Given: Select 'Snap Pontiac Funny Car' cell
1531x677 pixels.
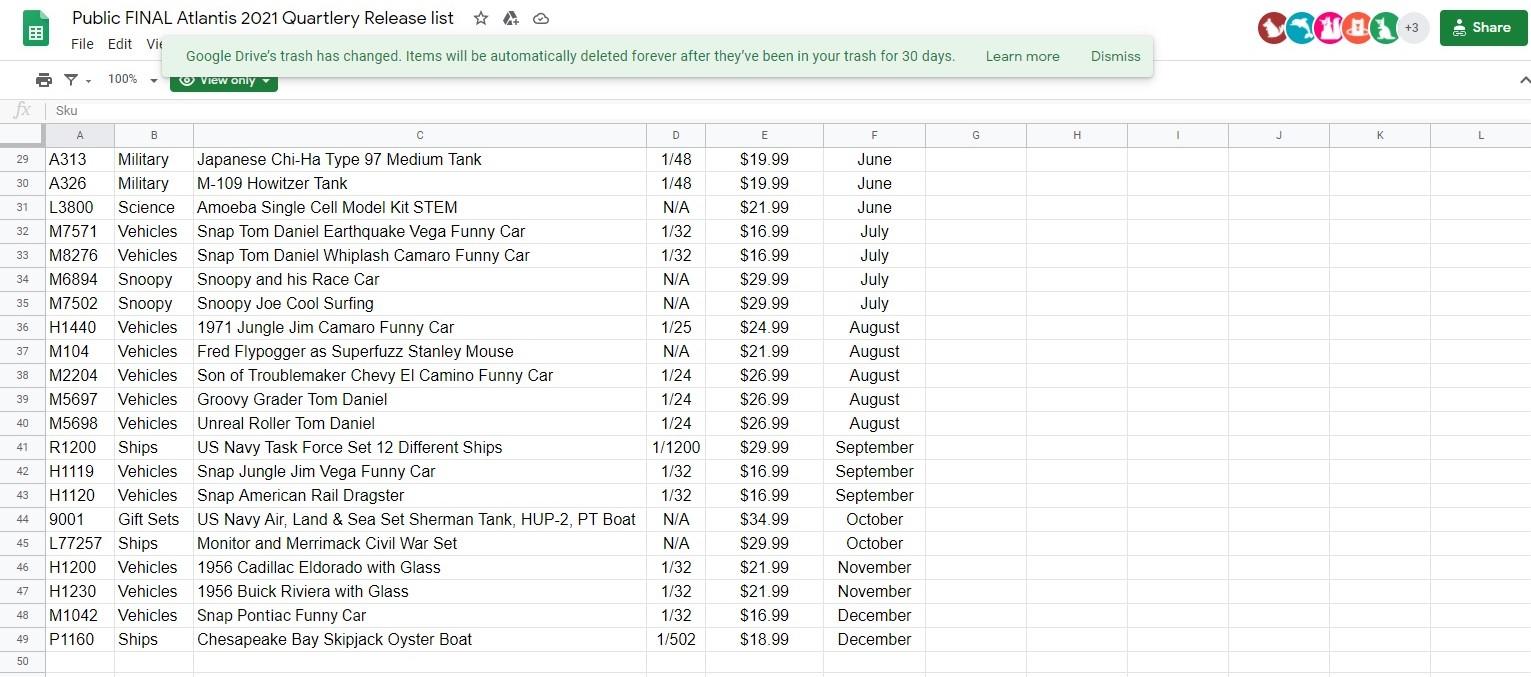Looking at the screenshot, I should [x=420, y=616].
